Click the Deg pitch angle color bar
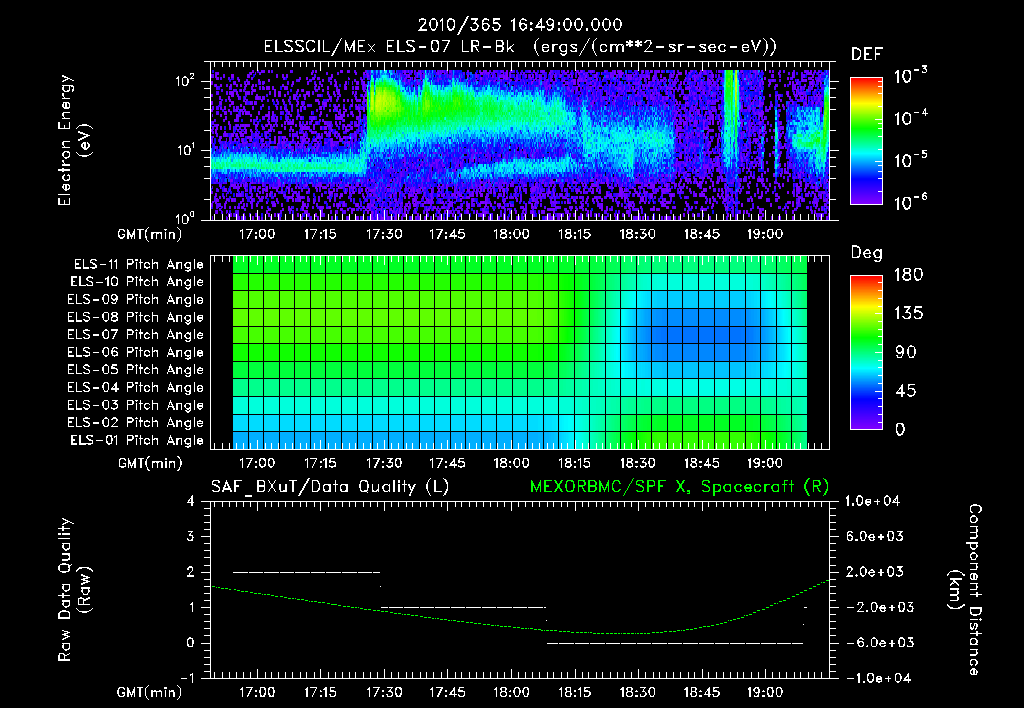Image resolution: width=1024 pixels, height=708 pixels. point(866,352)
